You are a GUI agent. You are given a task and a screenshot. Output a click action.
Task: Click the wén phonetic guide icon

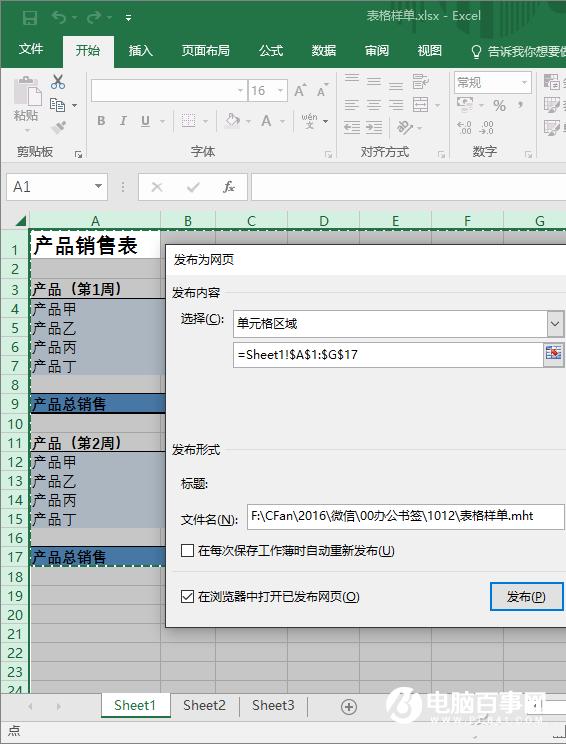309,121
